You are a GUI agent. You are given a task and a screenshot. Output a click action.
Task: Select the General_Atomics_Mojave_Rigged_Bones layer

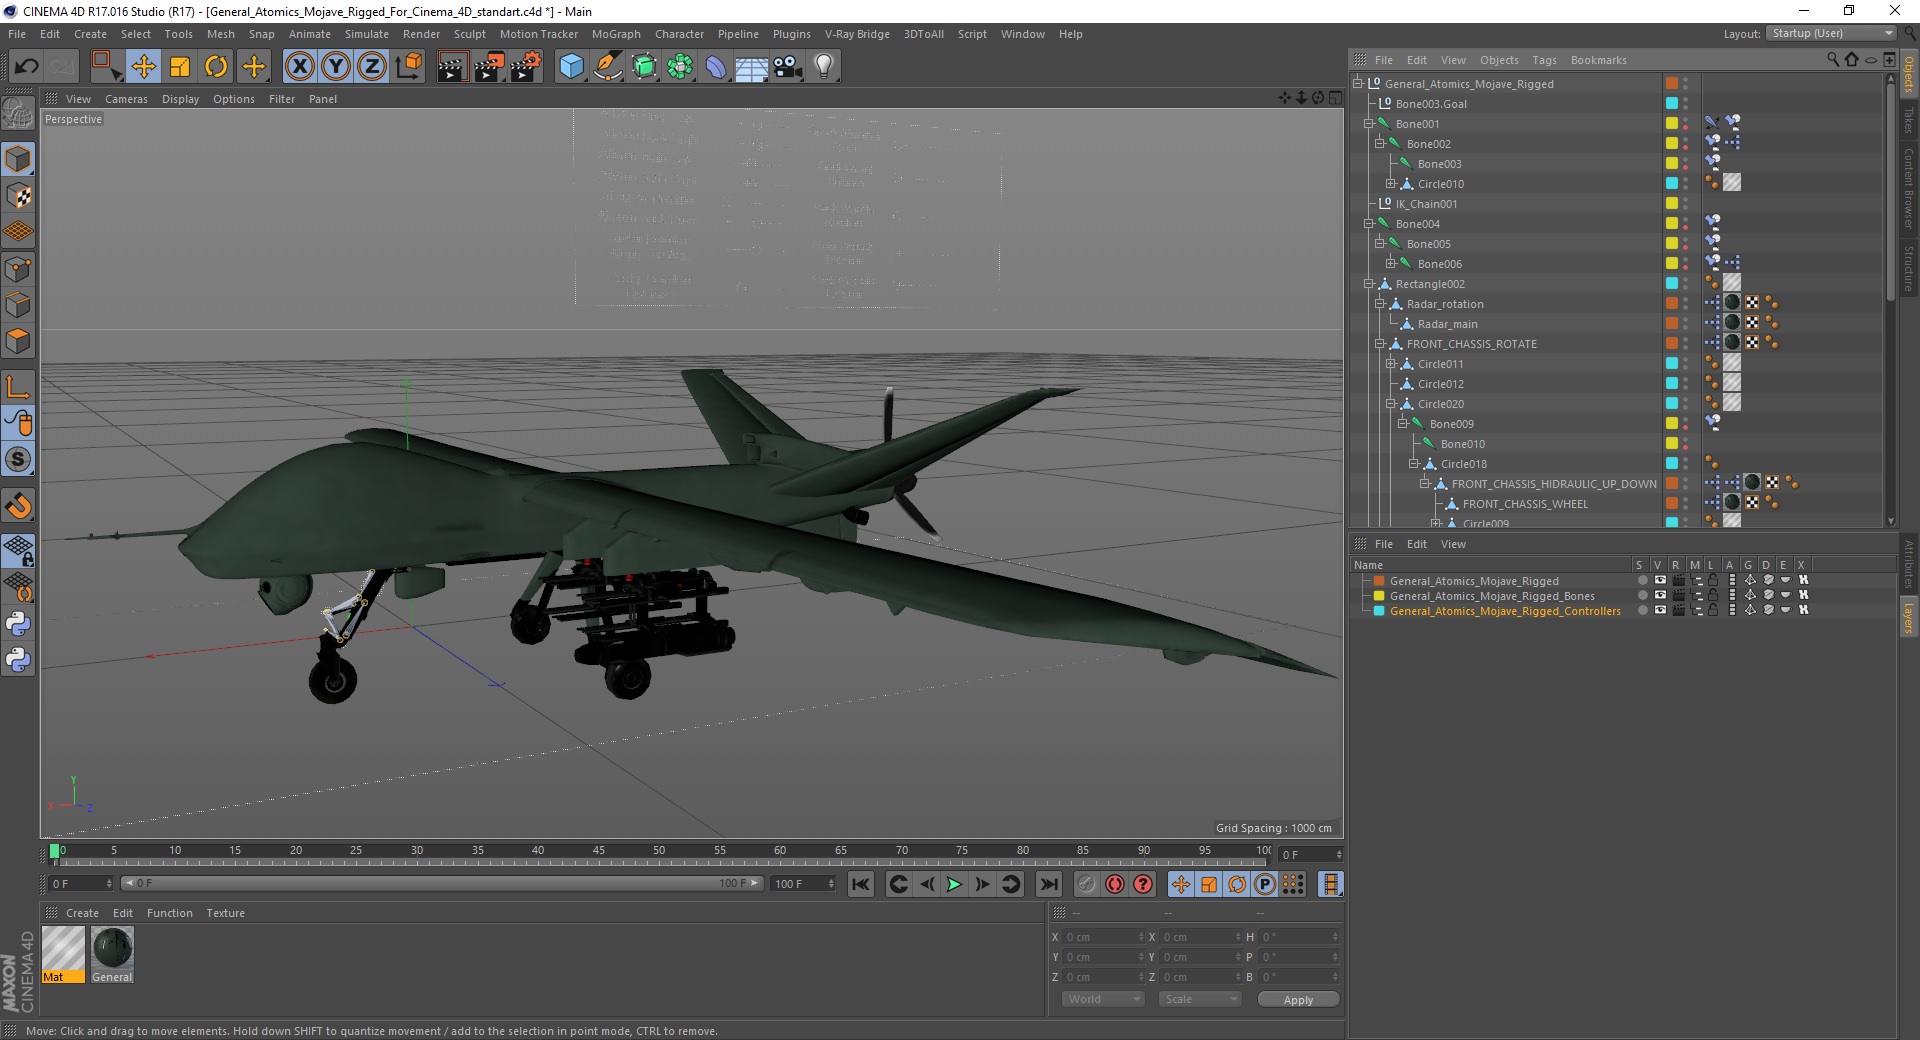click(1492, 596)
